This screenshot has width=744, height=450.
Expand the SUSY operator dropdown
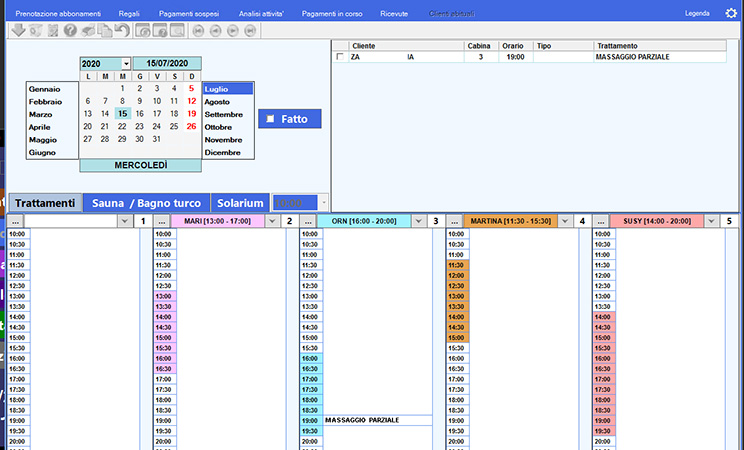pyautogui.click(x=711, y=221)
